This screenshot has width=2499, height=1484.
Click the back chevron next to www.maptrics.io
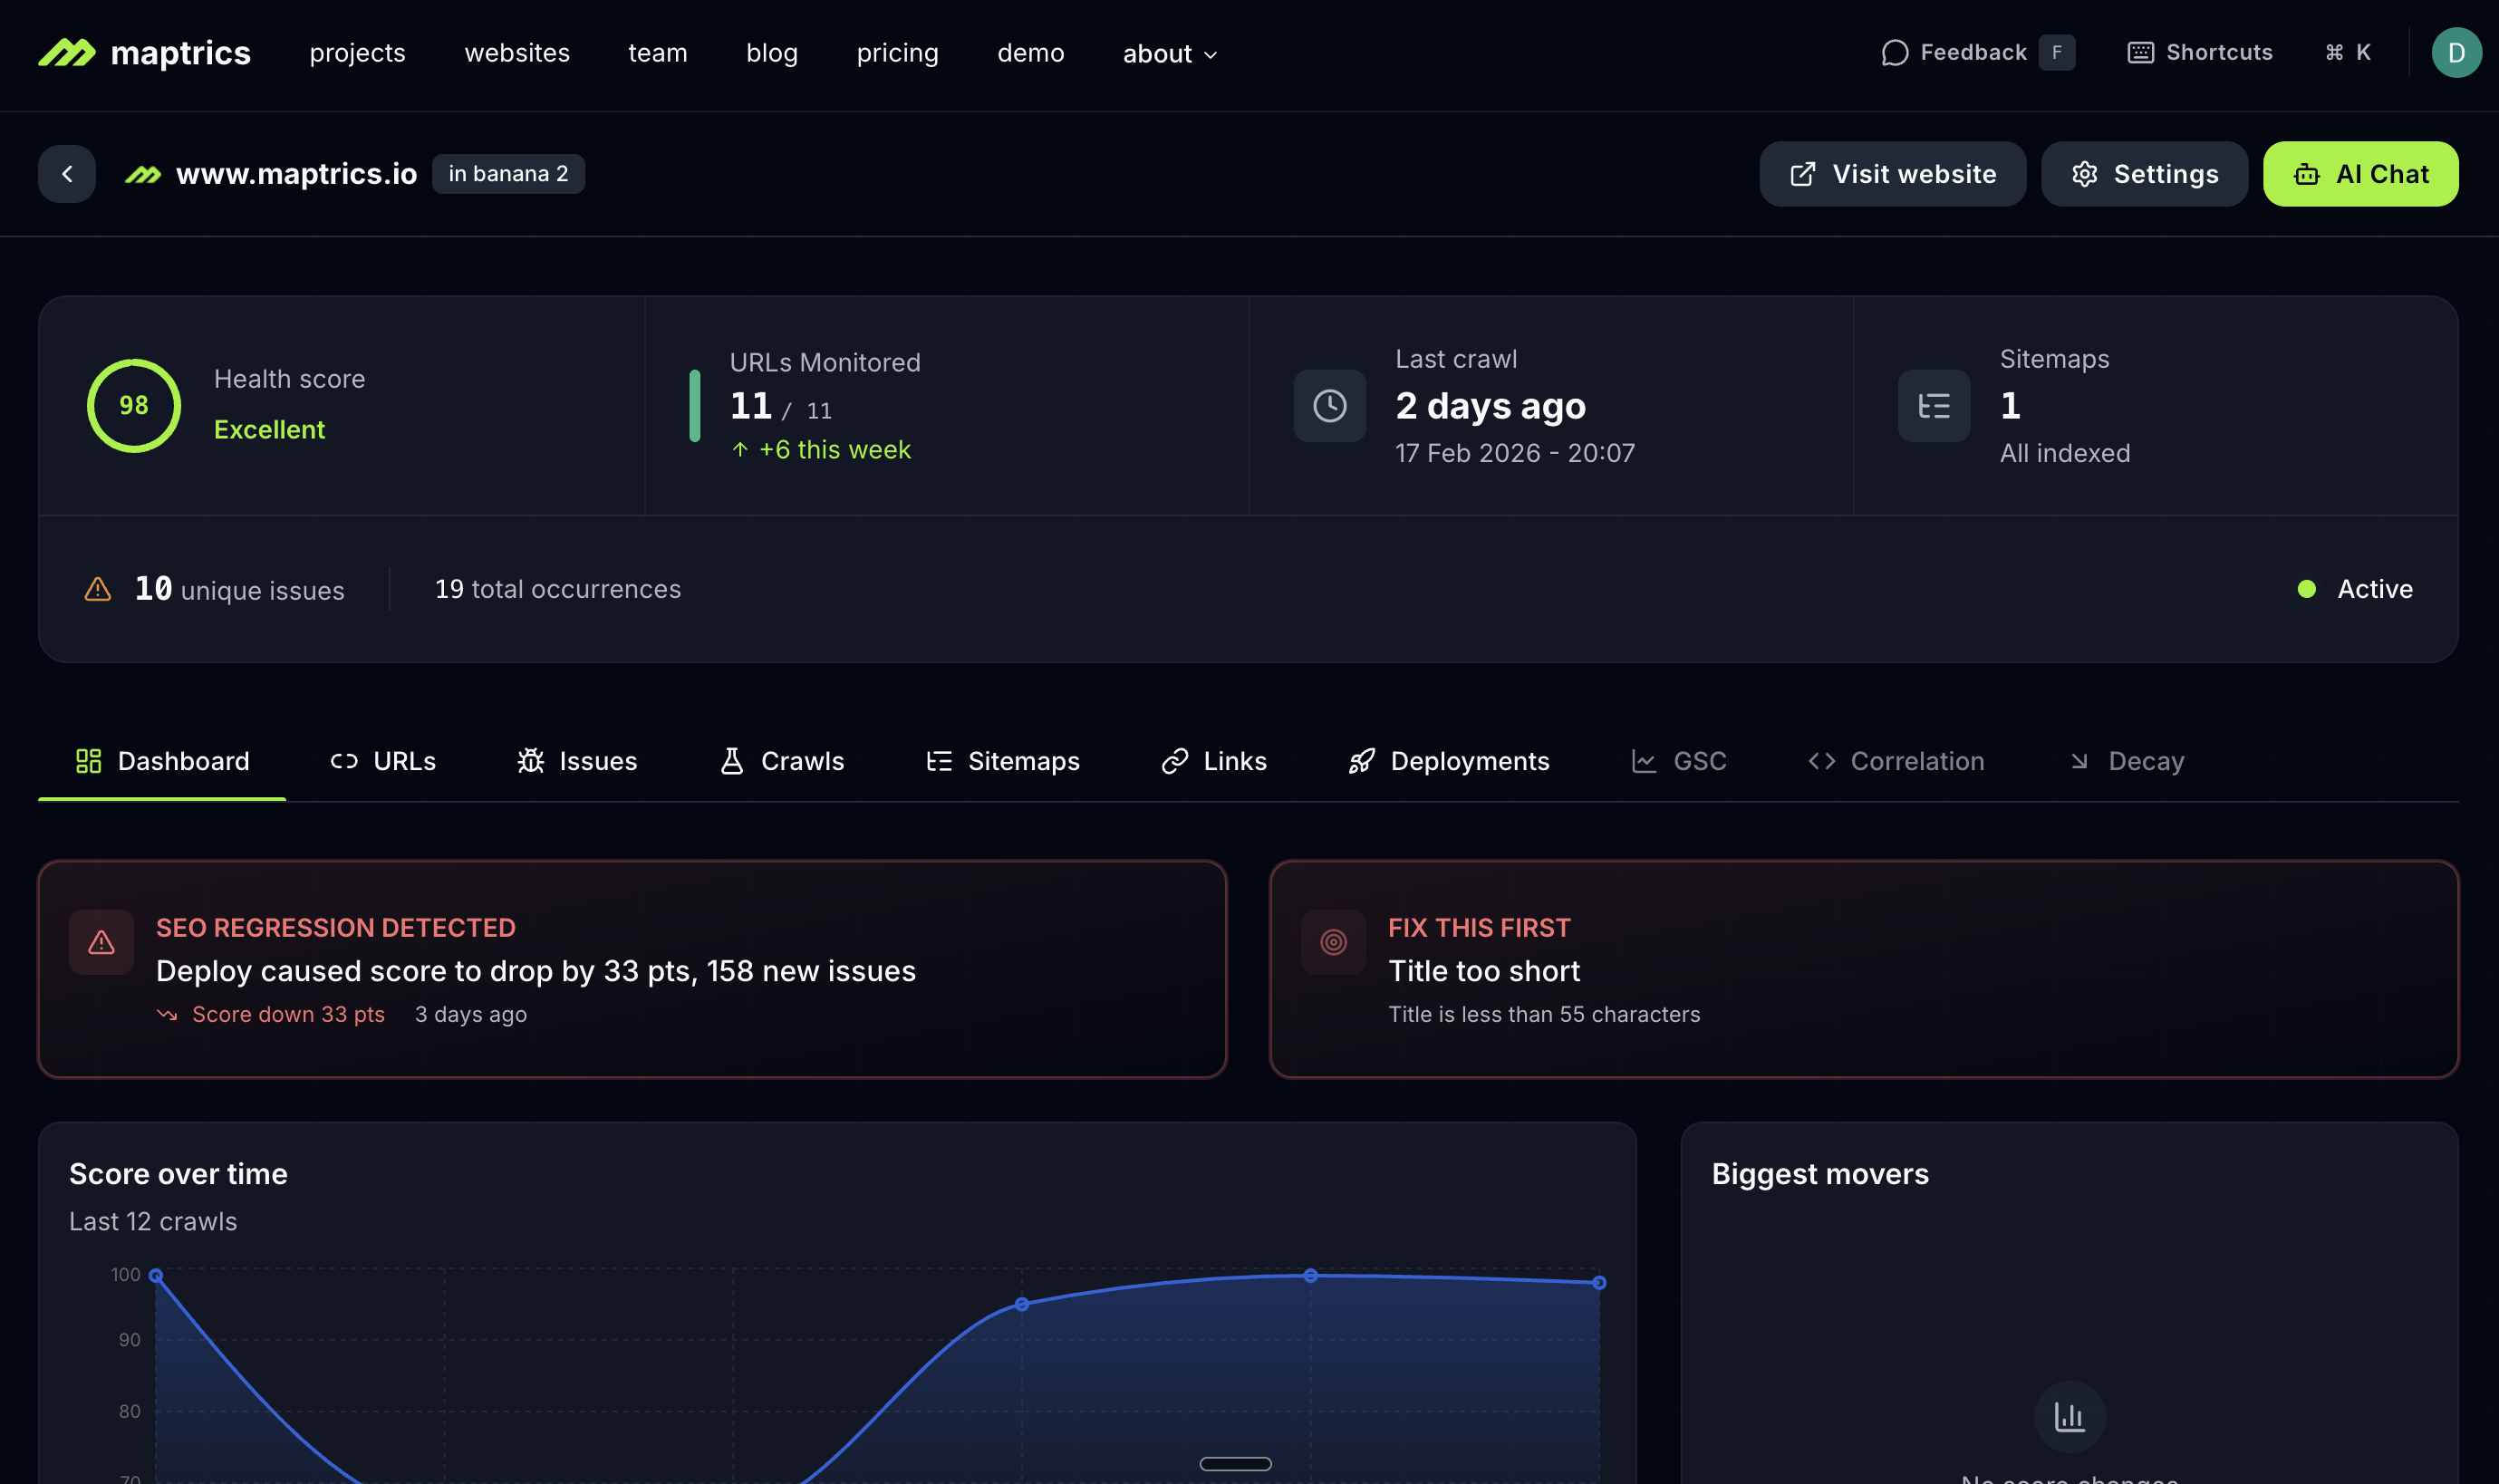point(66,173)
